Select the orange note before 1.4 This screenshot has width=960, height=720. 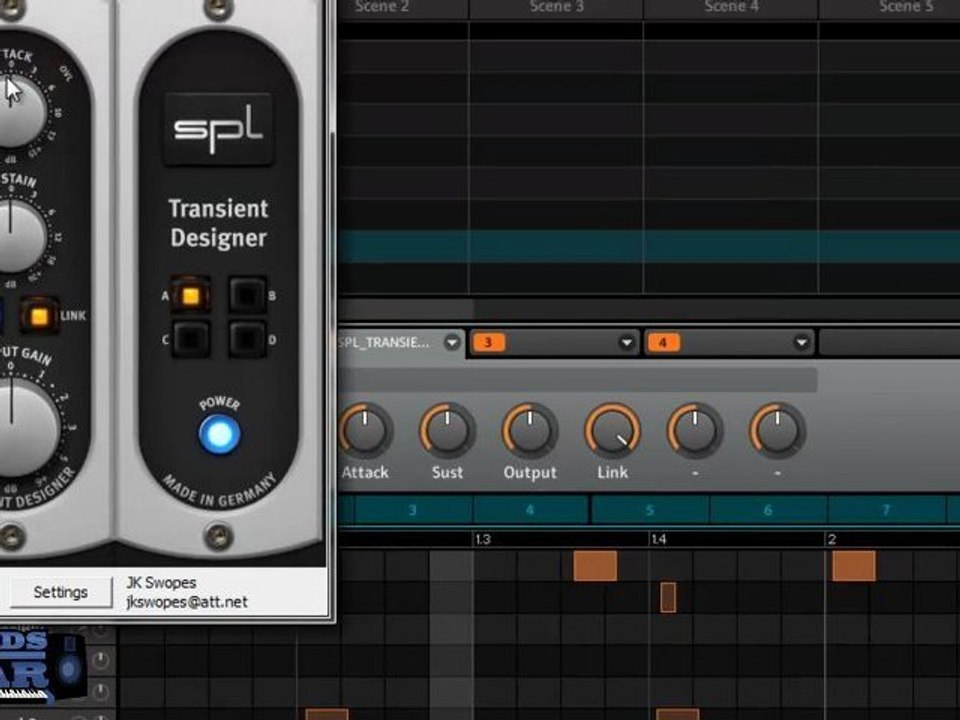point(595,566)
